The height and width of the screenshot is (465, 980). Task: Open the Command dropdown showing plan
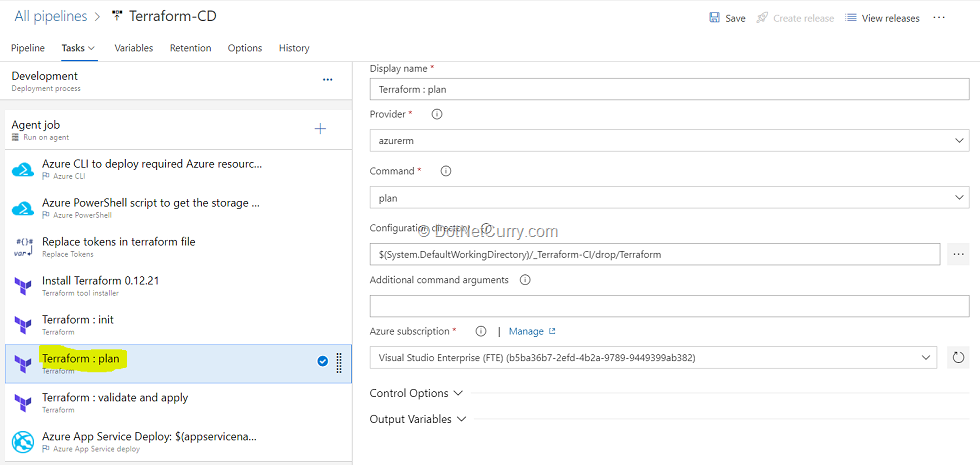point(669,198)
